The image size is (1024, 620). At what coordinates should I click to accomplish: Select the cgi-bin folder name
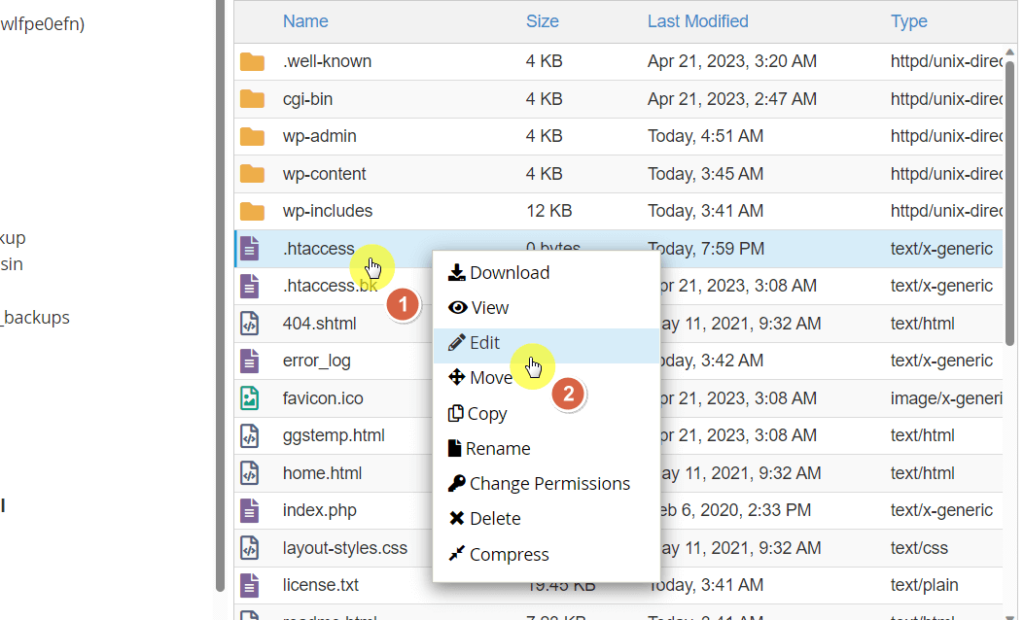[308, 99]
